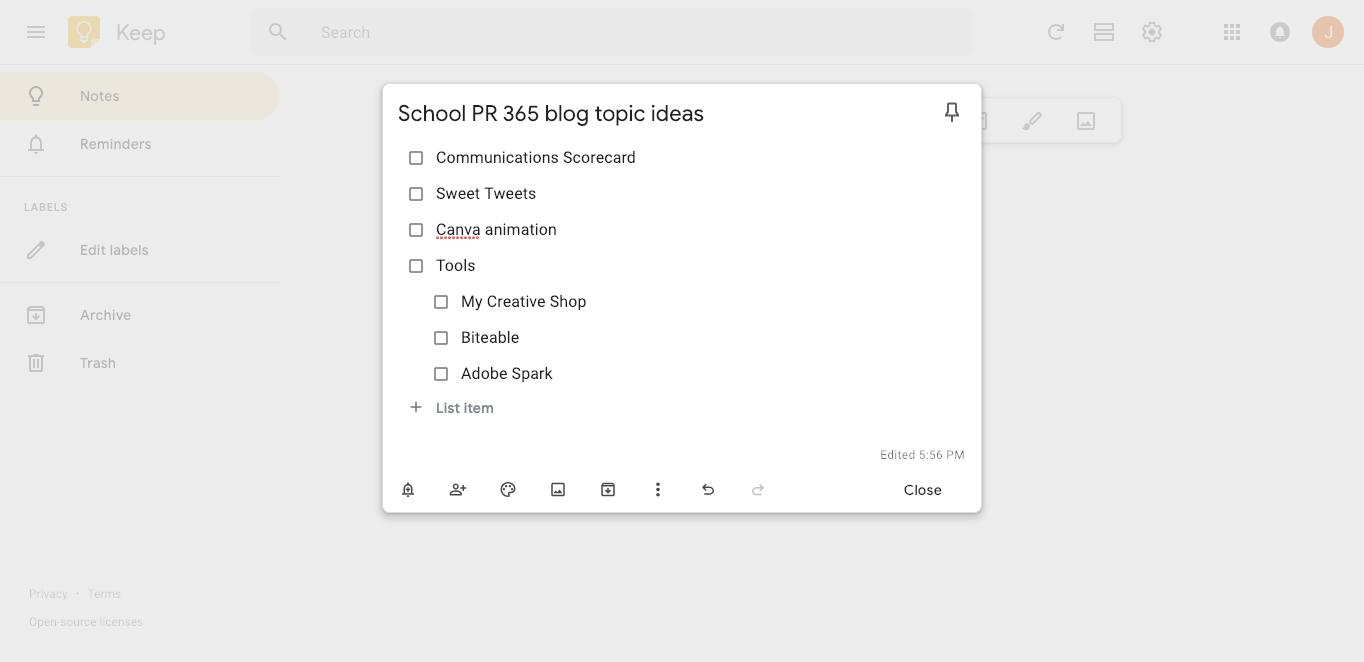Add a collaborator to the note
Viewport: 1364px width, 662px height.
point(458,490)
